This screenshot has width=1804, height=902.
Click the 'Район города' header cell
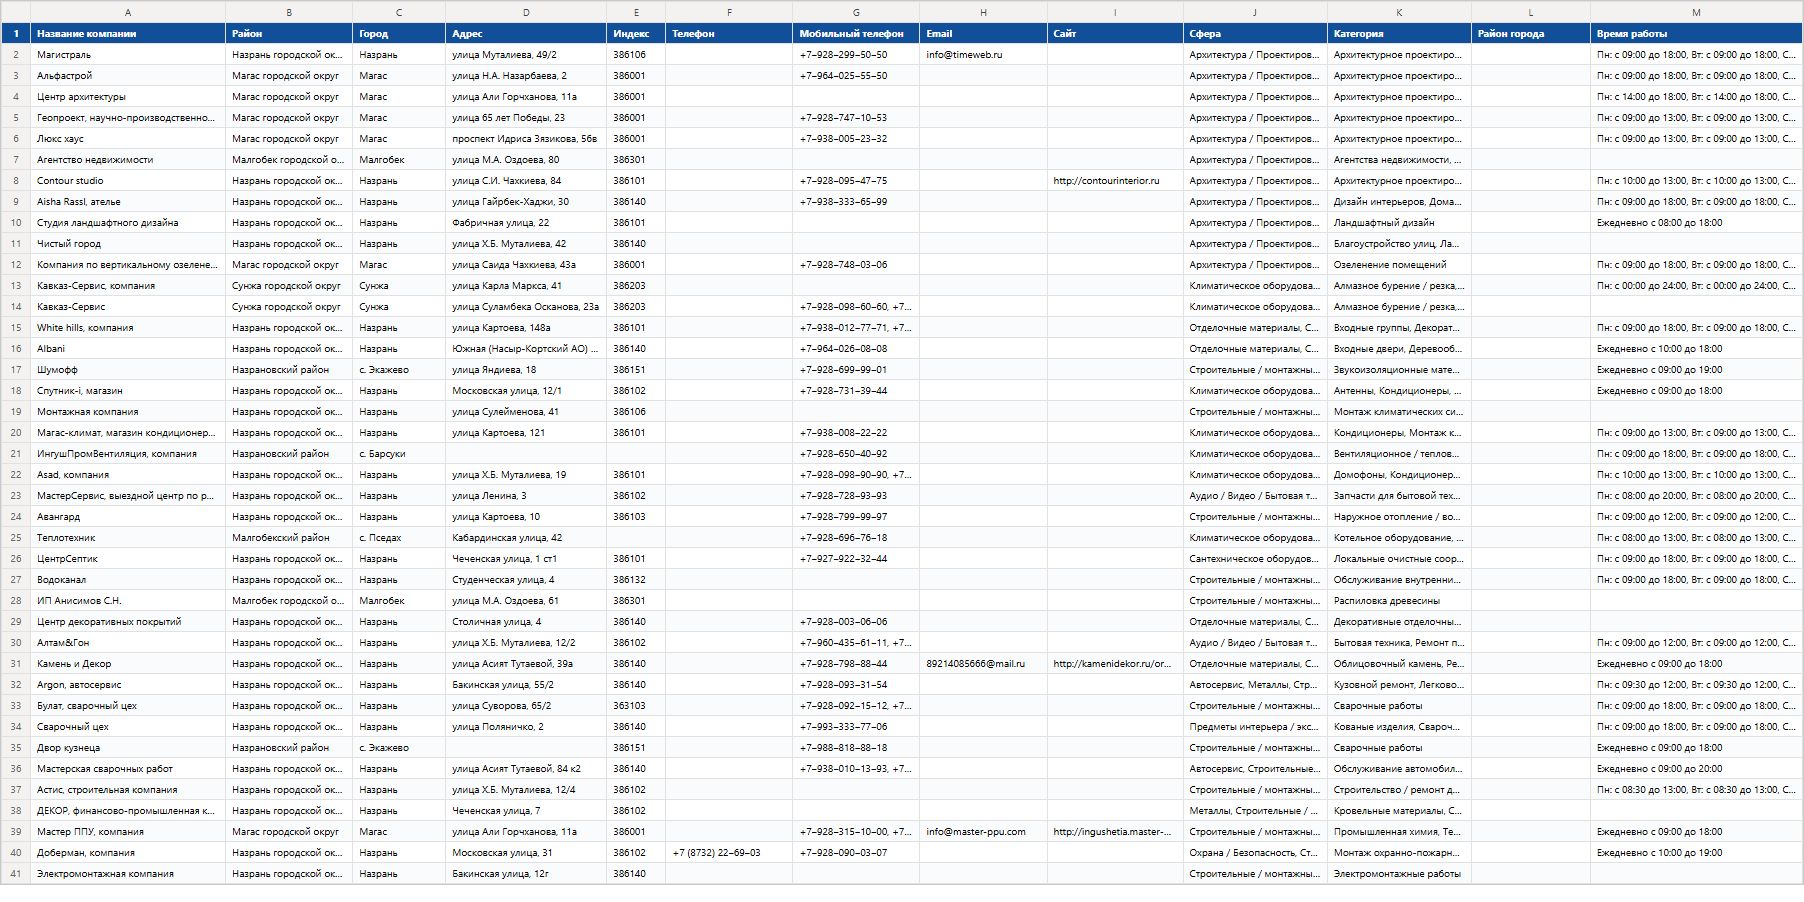point(1531,33)
